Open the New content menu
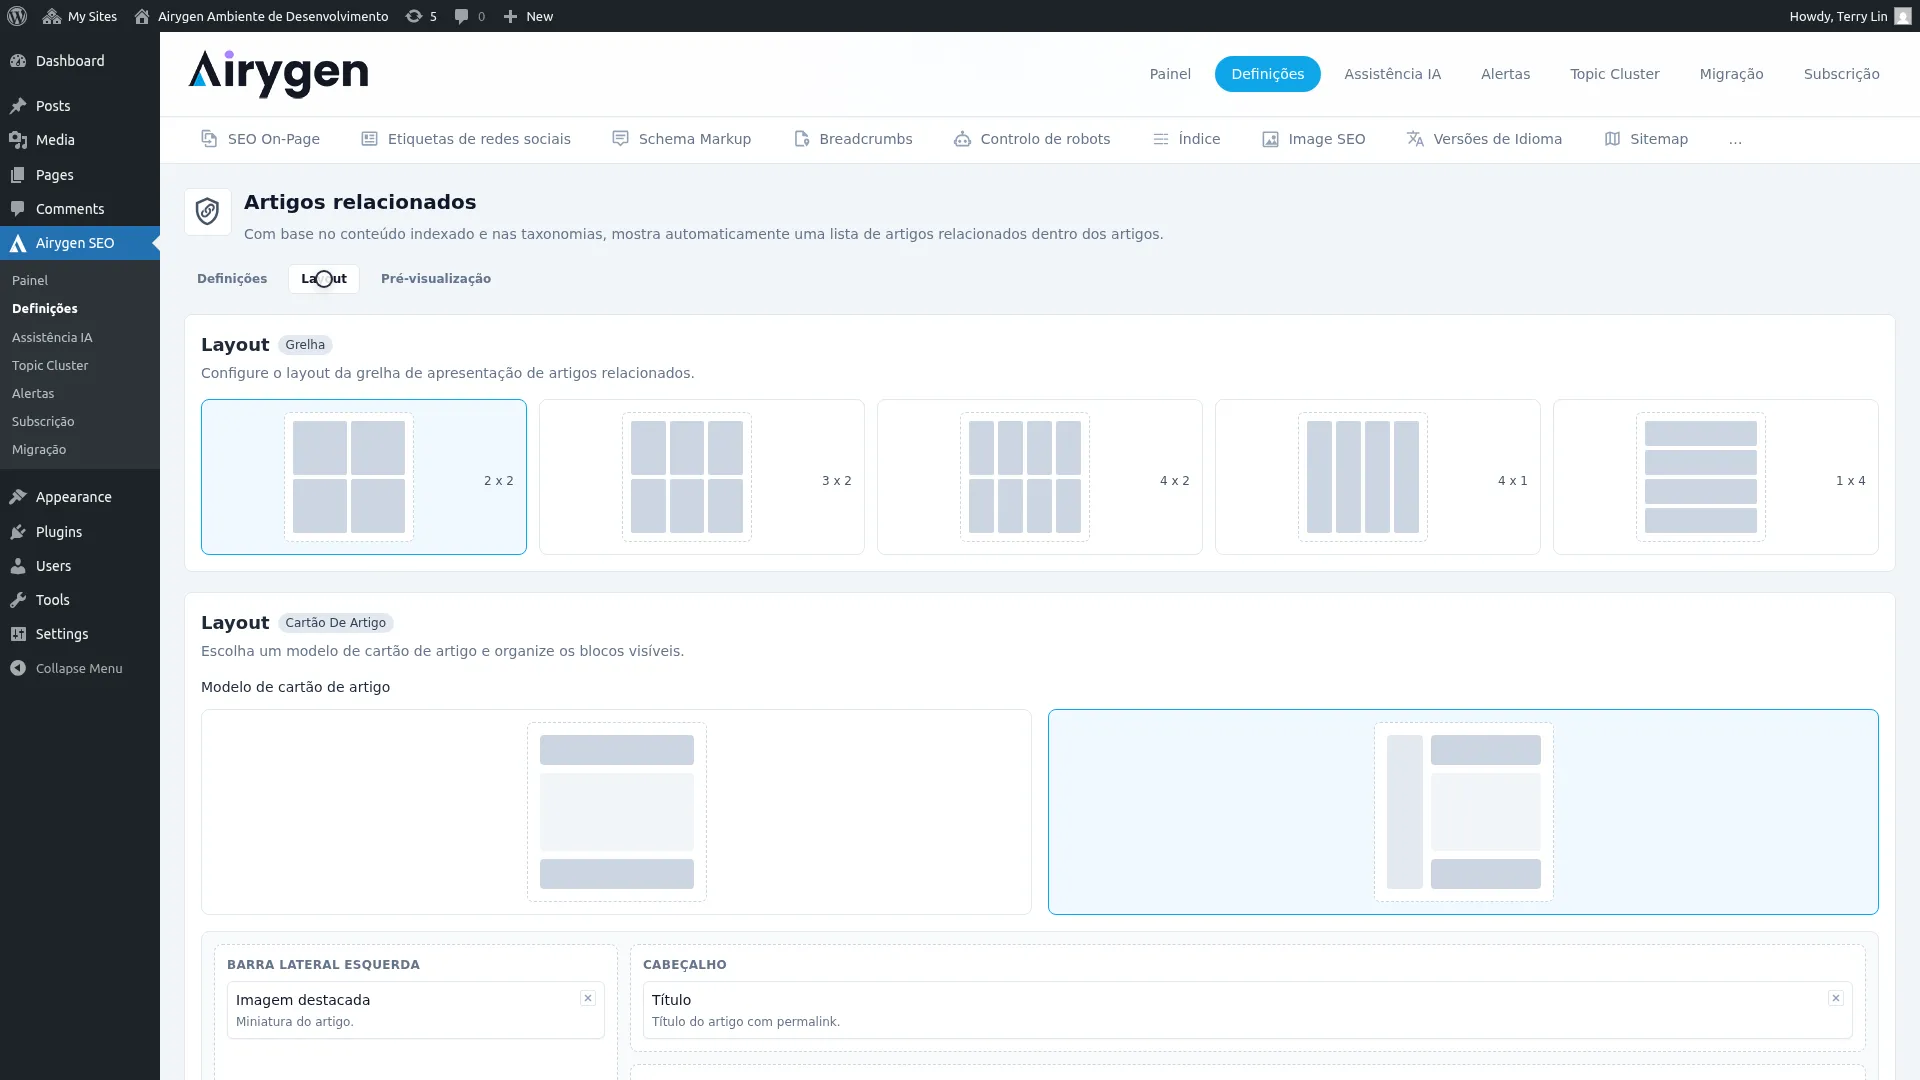Screen dimensions: 1920x1080 [528, 16]
